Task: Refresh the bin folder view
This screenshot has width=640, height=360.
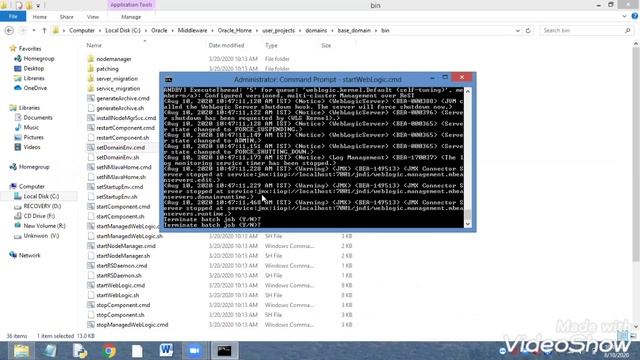Action: coord(528,31)
